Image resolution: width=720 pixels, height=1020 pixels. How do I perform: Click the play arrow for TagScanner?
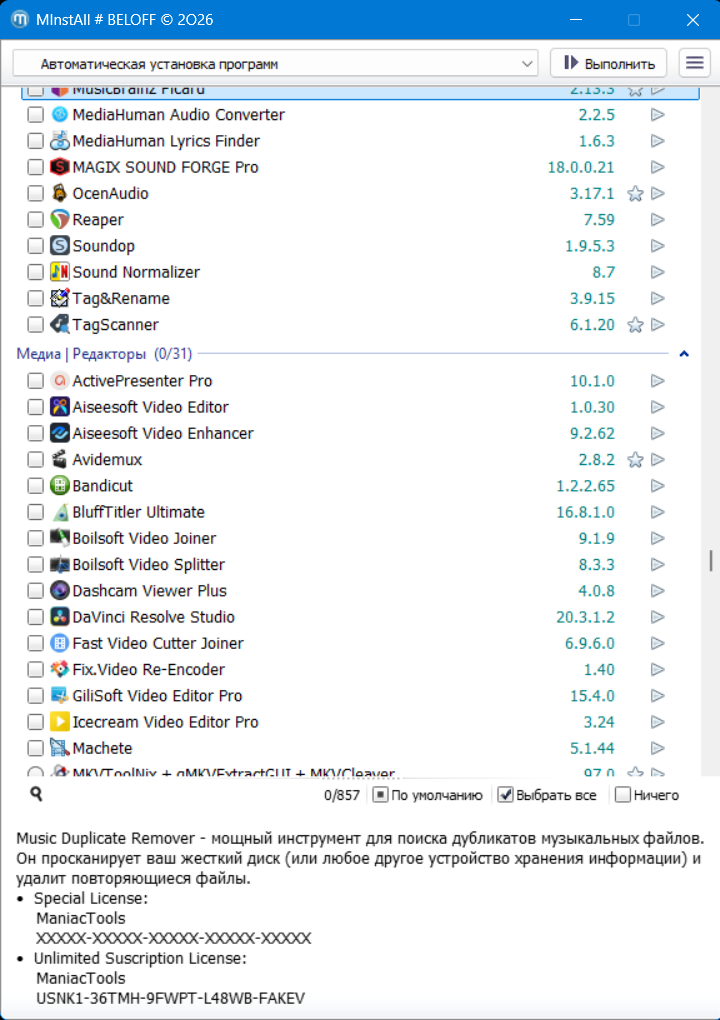[658, 325]
